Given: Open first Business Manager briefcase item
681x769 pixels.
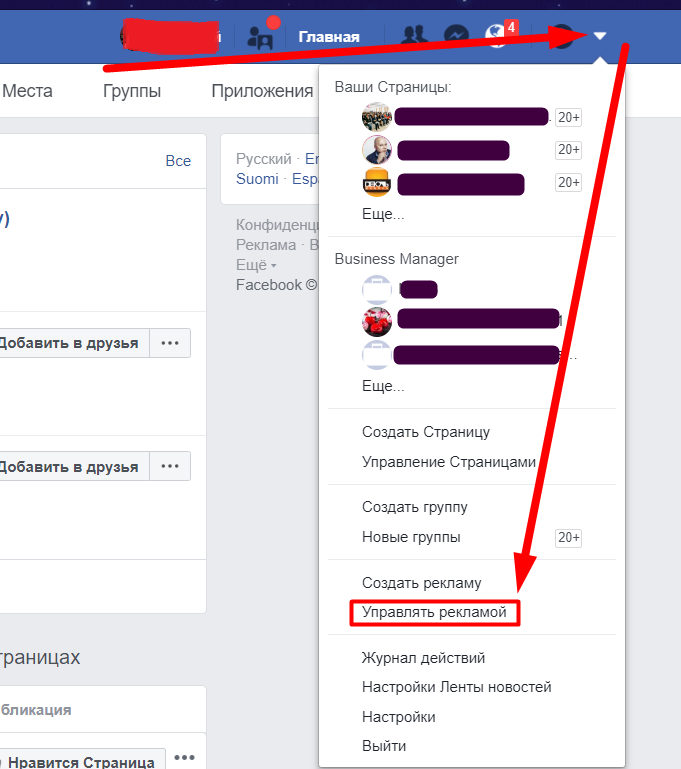Looking at the screenshot, I should pyautogui.click(x=400, y=289).
